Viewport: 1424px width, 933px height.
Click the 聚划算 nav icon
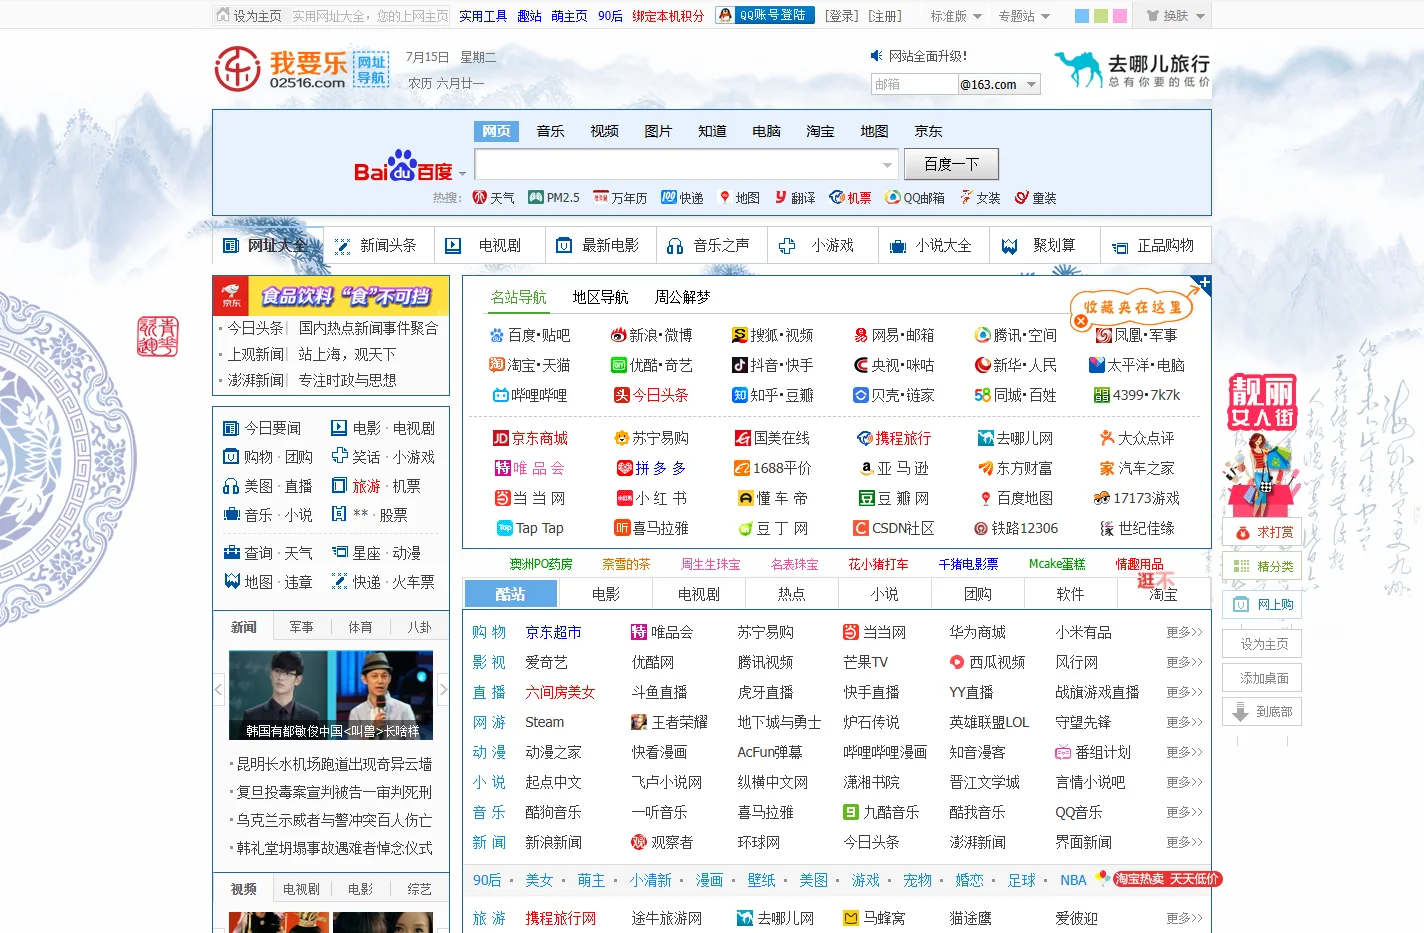coord(1009,245)
